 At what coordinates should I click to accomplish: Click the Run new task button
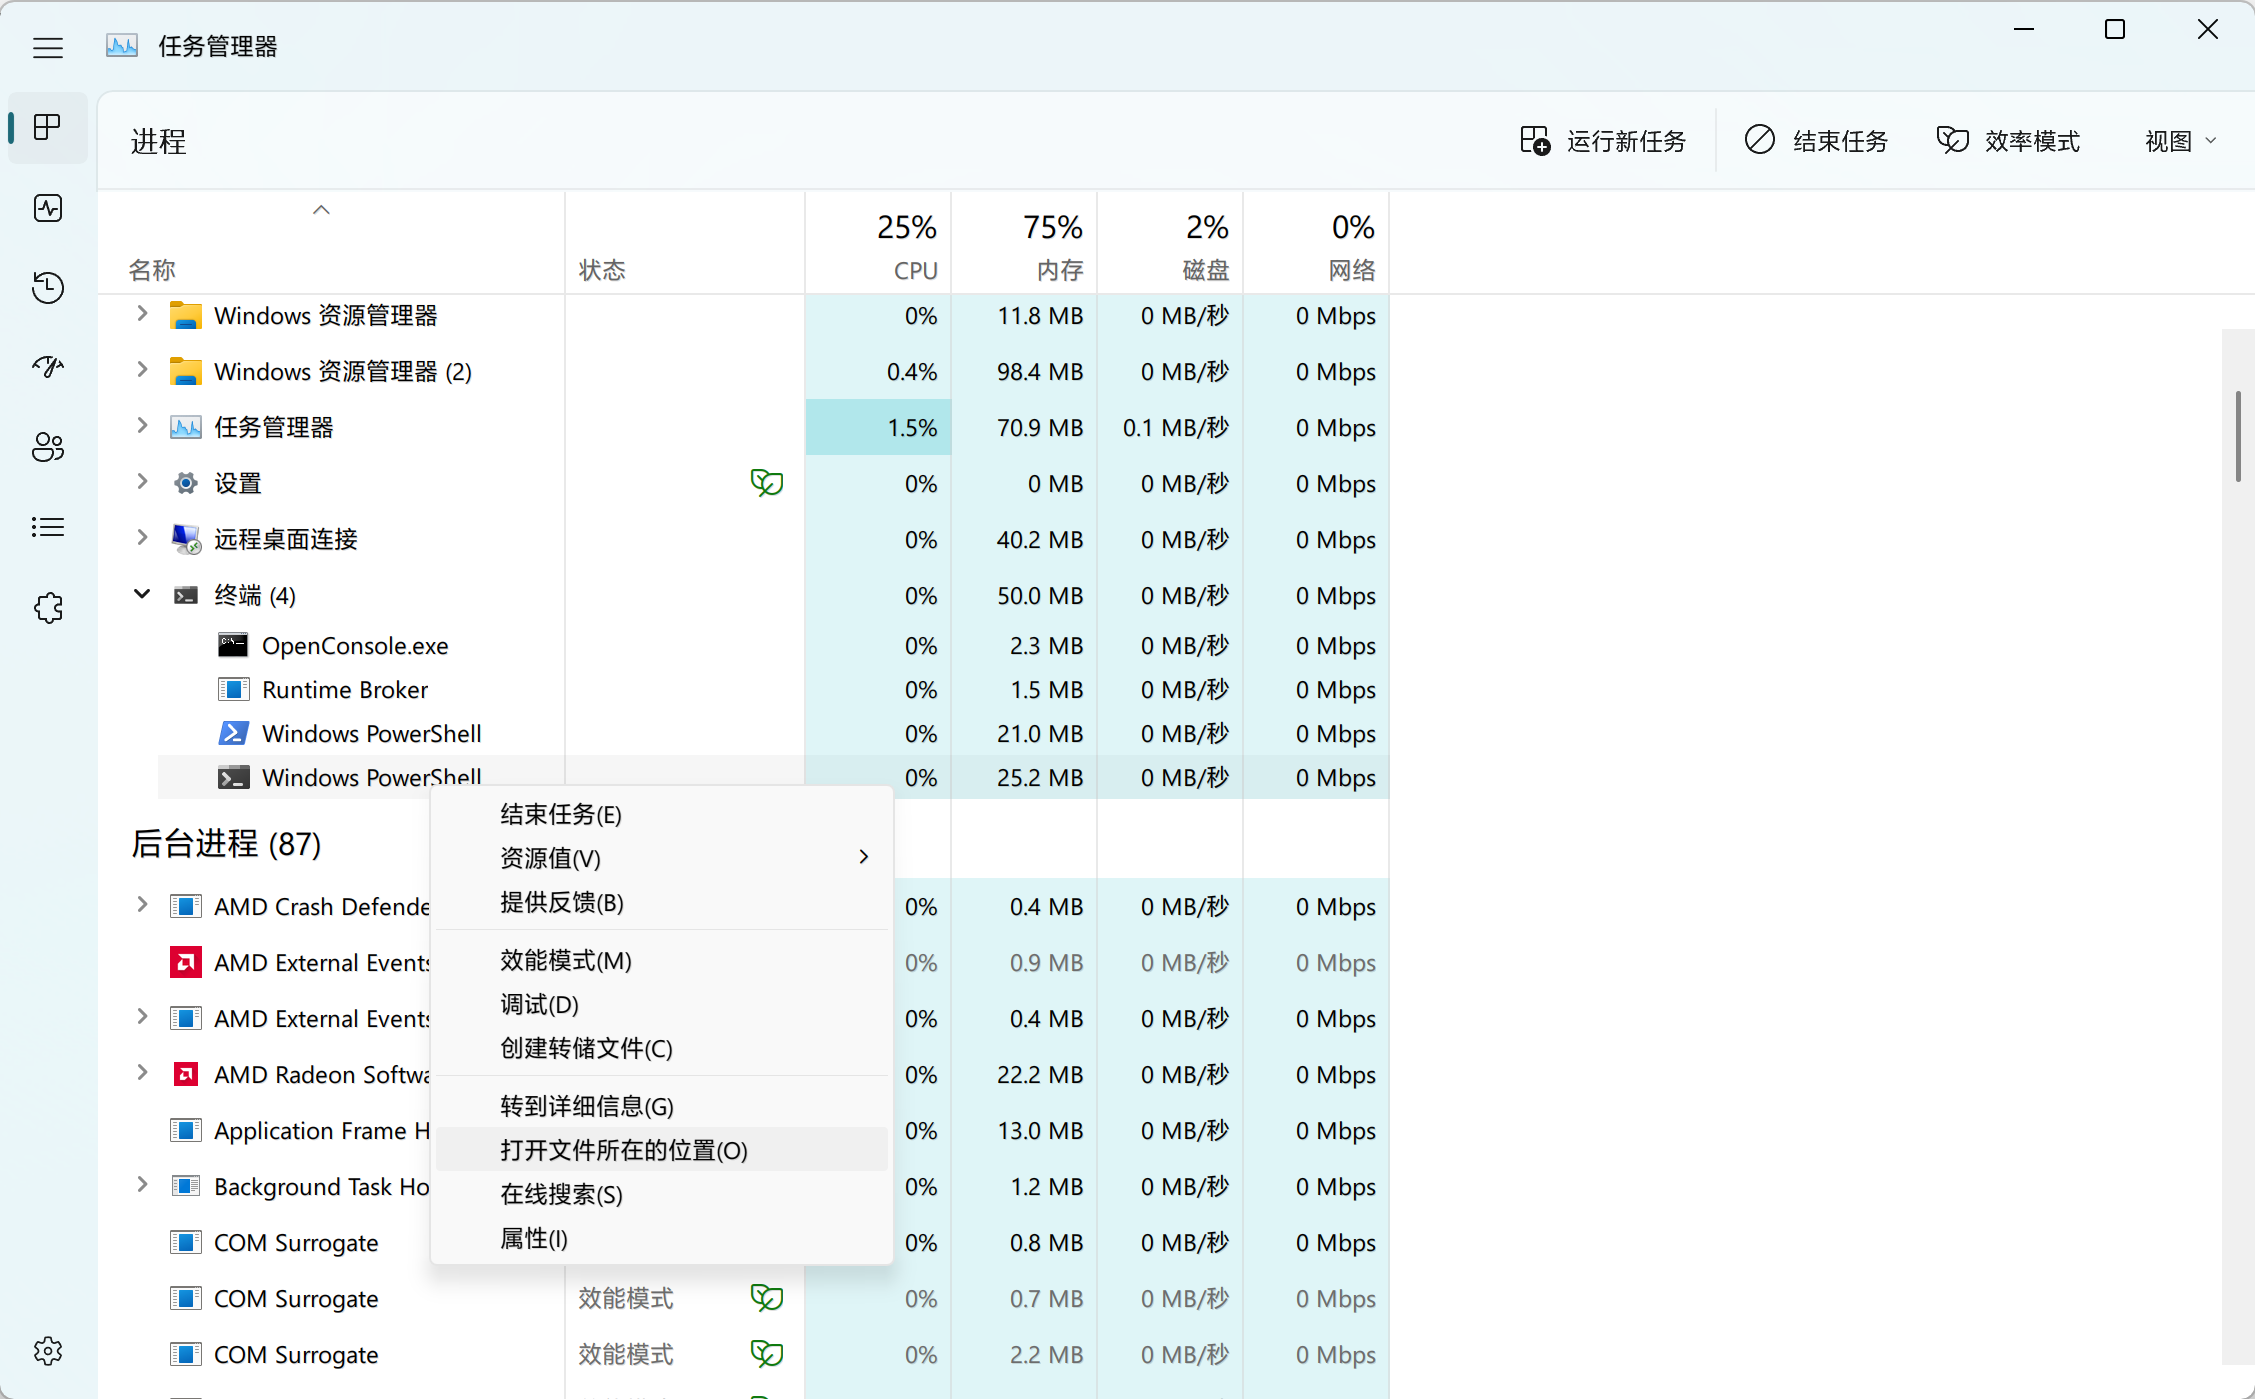click(1603, 141)
